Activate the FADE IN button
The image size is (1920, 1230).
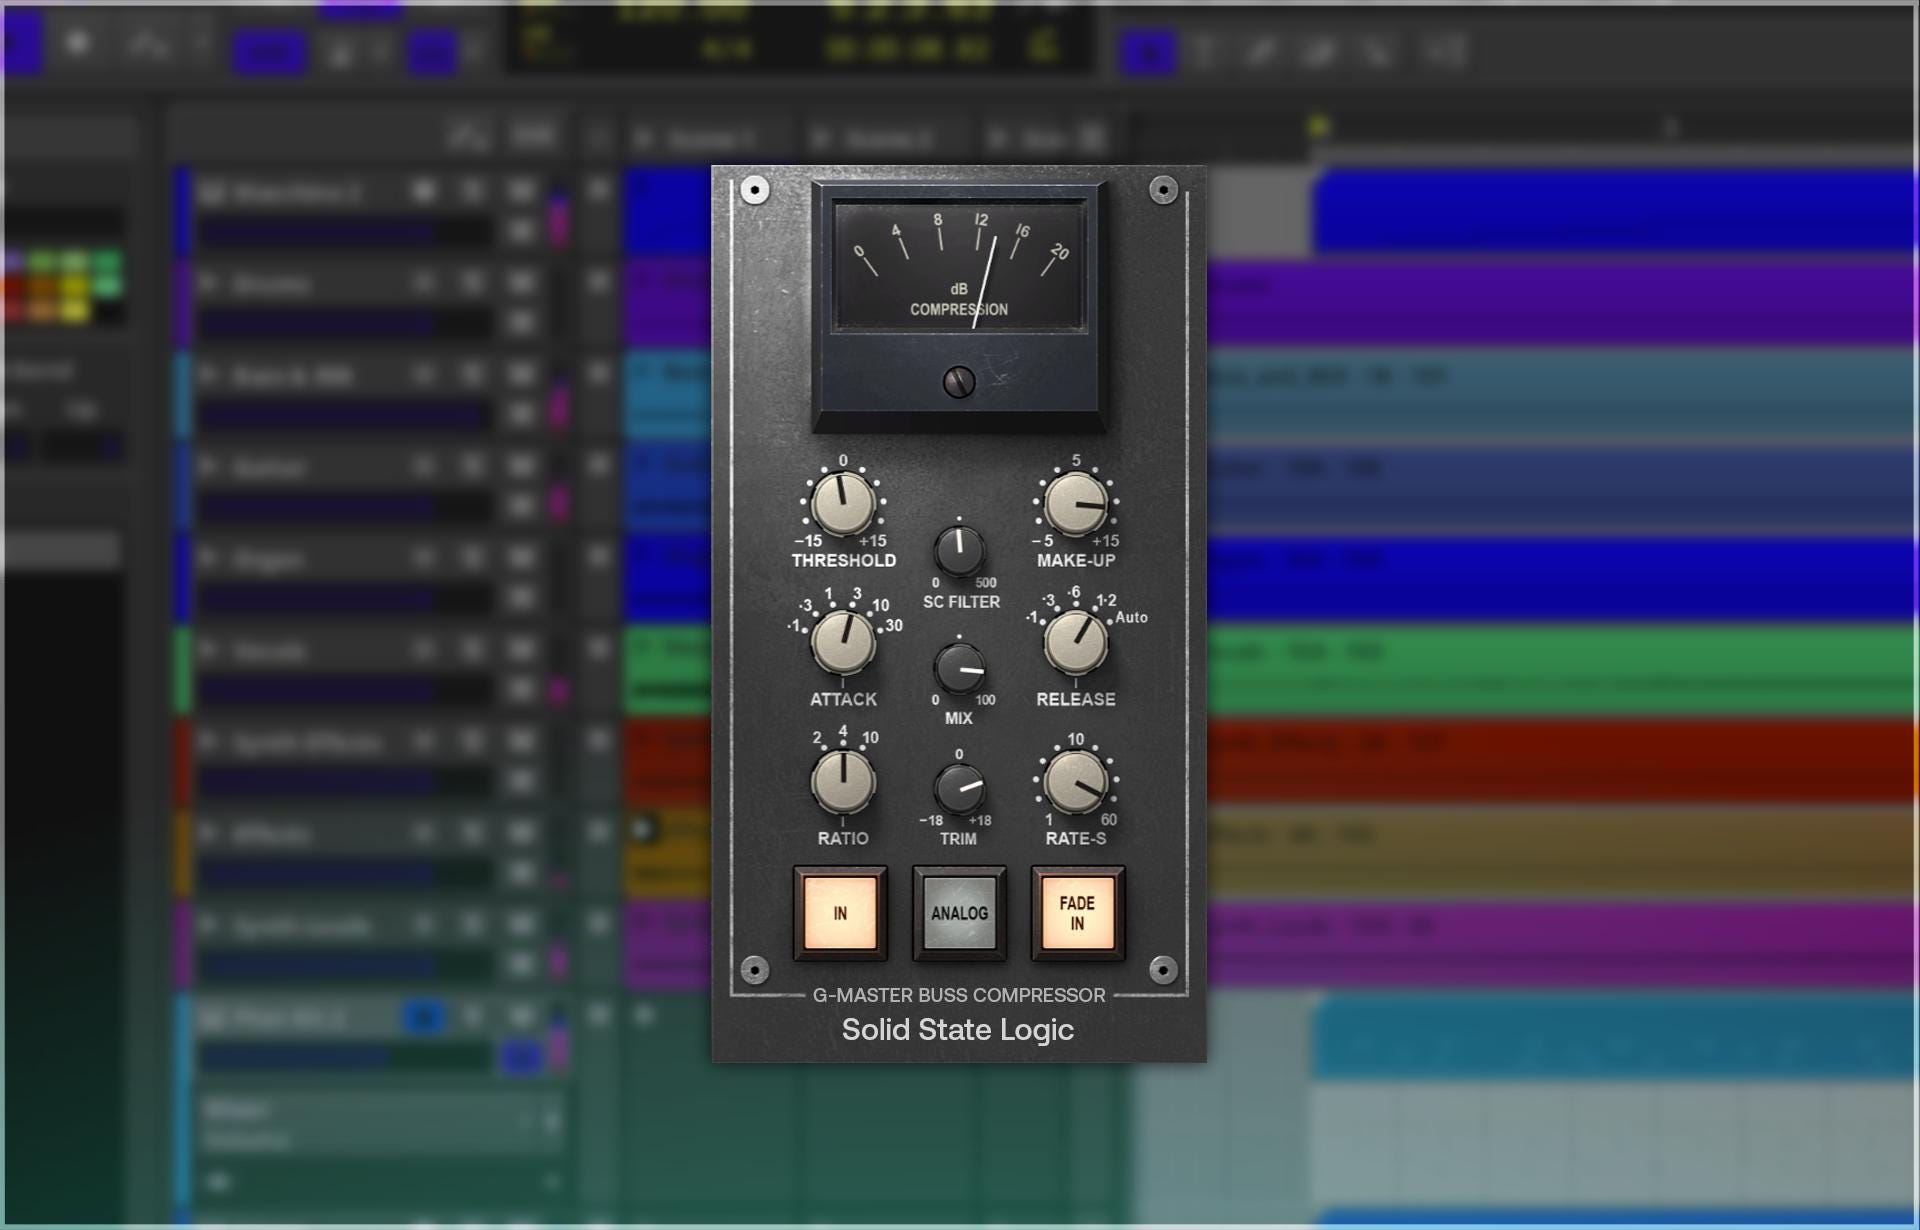pyautogui.click(x=1077, y=913)
